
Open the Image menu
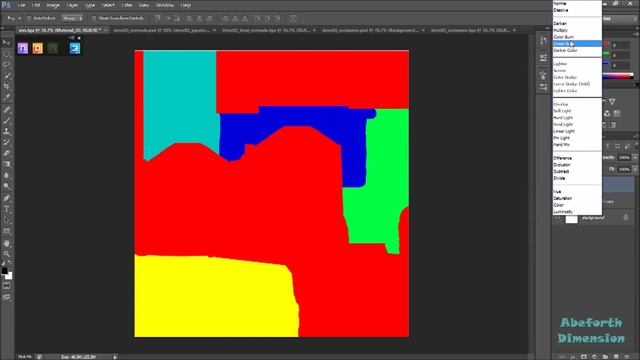click(x=53, y=5)
